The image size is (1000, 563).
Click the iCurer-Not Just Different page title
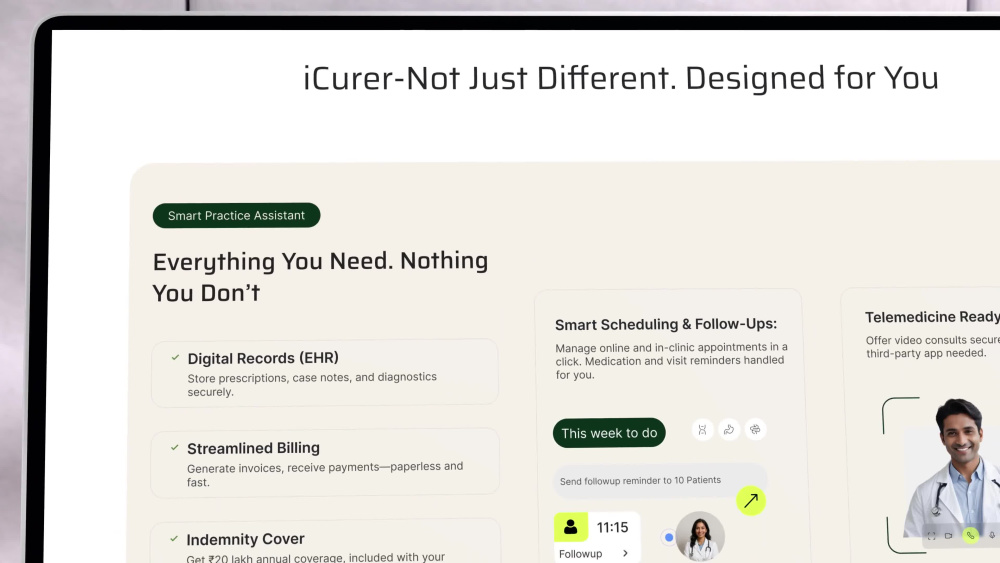pyautogui.click(x=621, y=78)
